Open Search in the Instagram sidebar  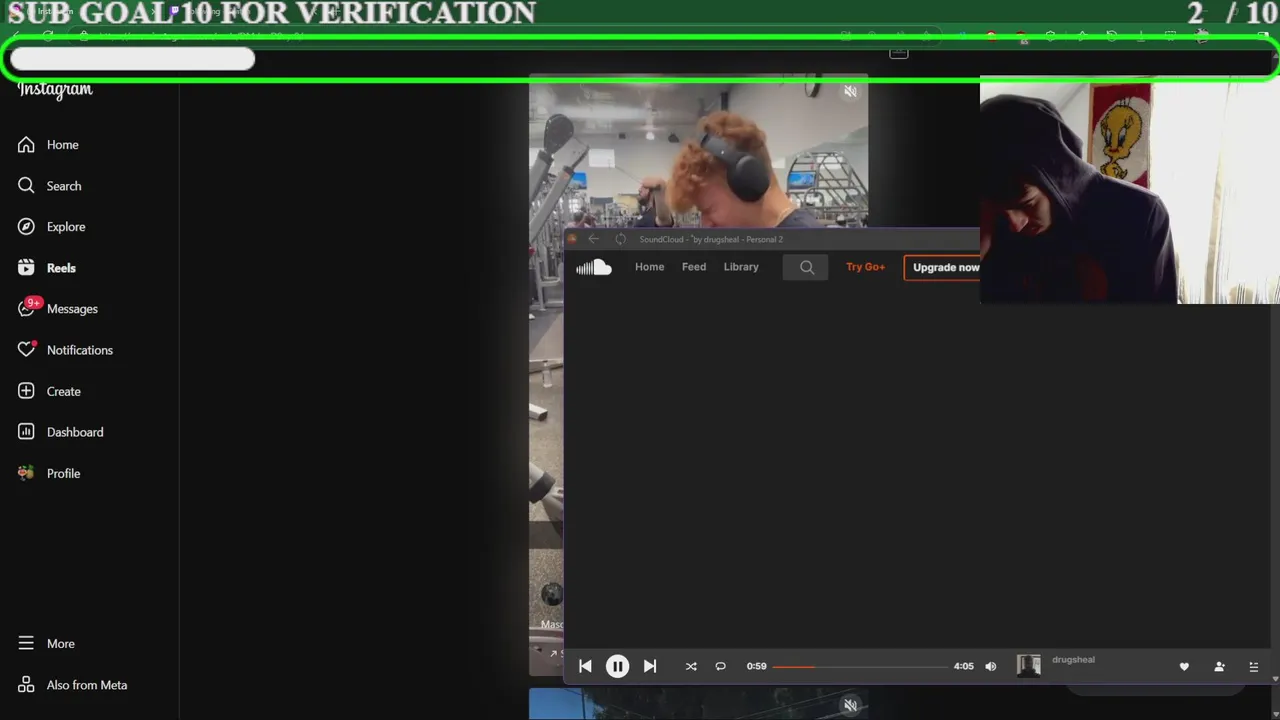pyautogui.click(x=49, y=186)
